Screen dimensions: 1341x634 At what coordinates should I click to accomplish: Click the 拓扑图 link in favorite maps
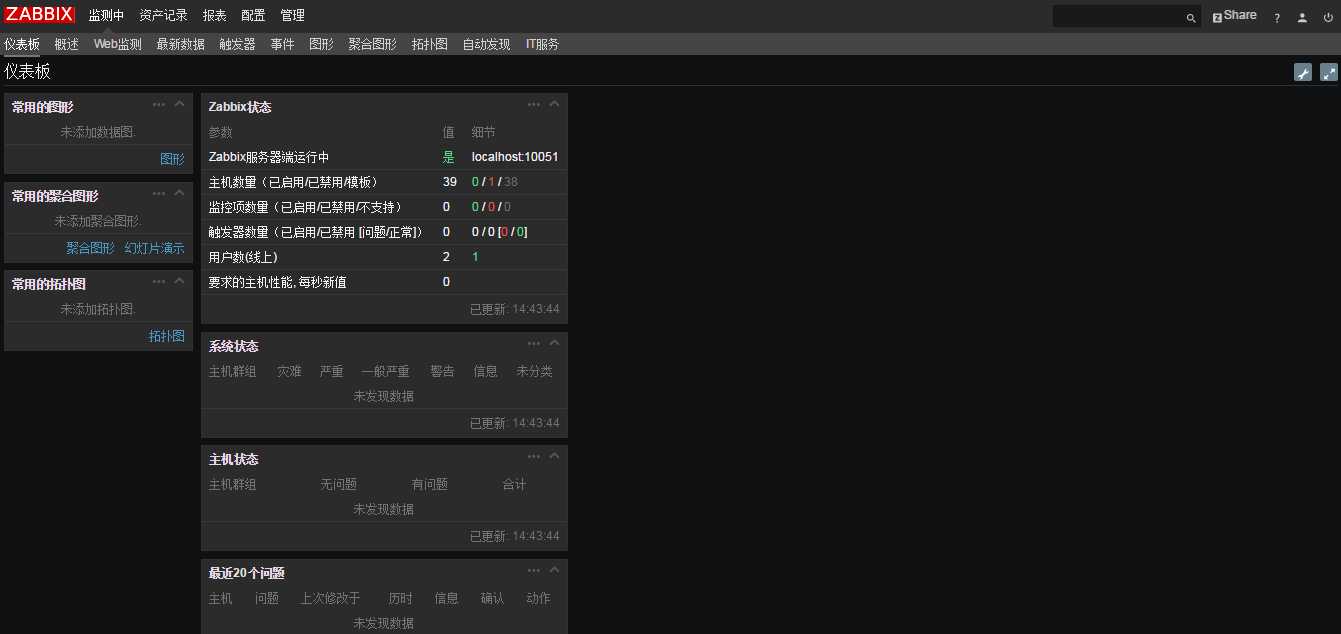click(167, 336)
